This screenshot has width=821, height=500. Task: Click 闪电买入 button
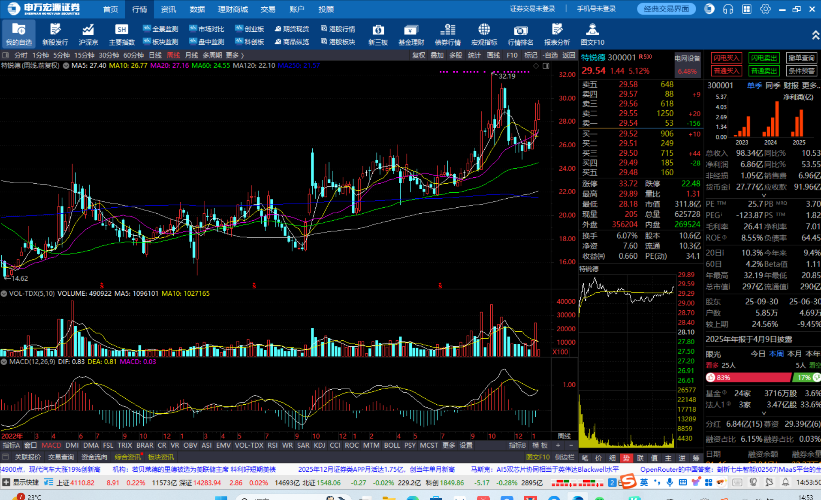(x=726, y=58)
